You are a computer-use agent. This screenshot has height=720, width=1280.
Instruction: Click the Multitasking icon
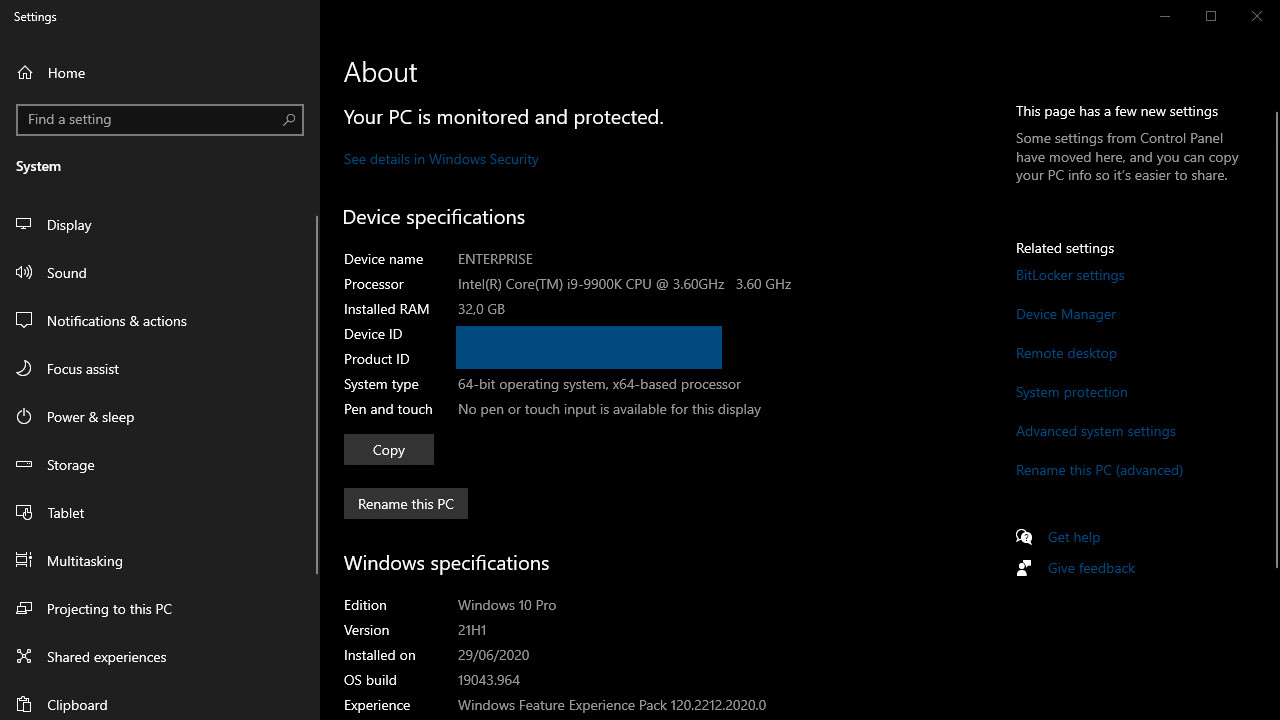point(24,561)
